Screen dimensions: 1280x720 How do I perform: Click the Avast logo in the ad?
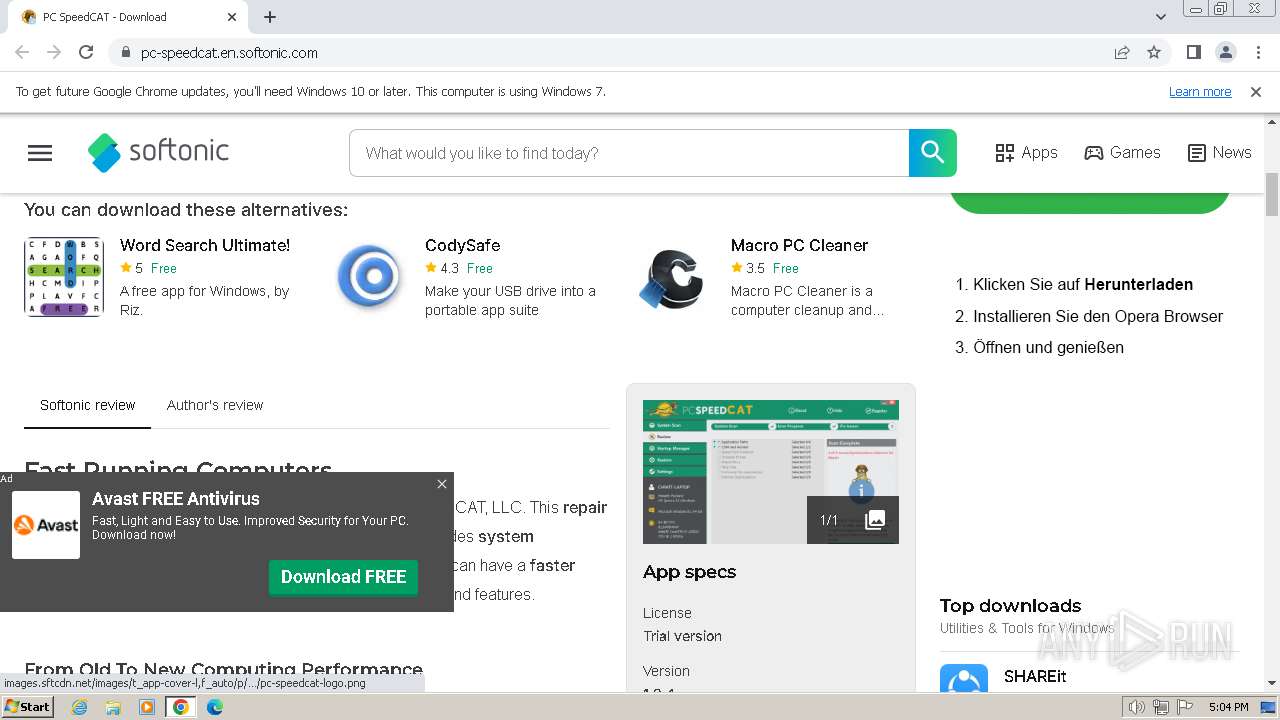(46, 525)
